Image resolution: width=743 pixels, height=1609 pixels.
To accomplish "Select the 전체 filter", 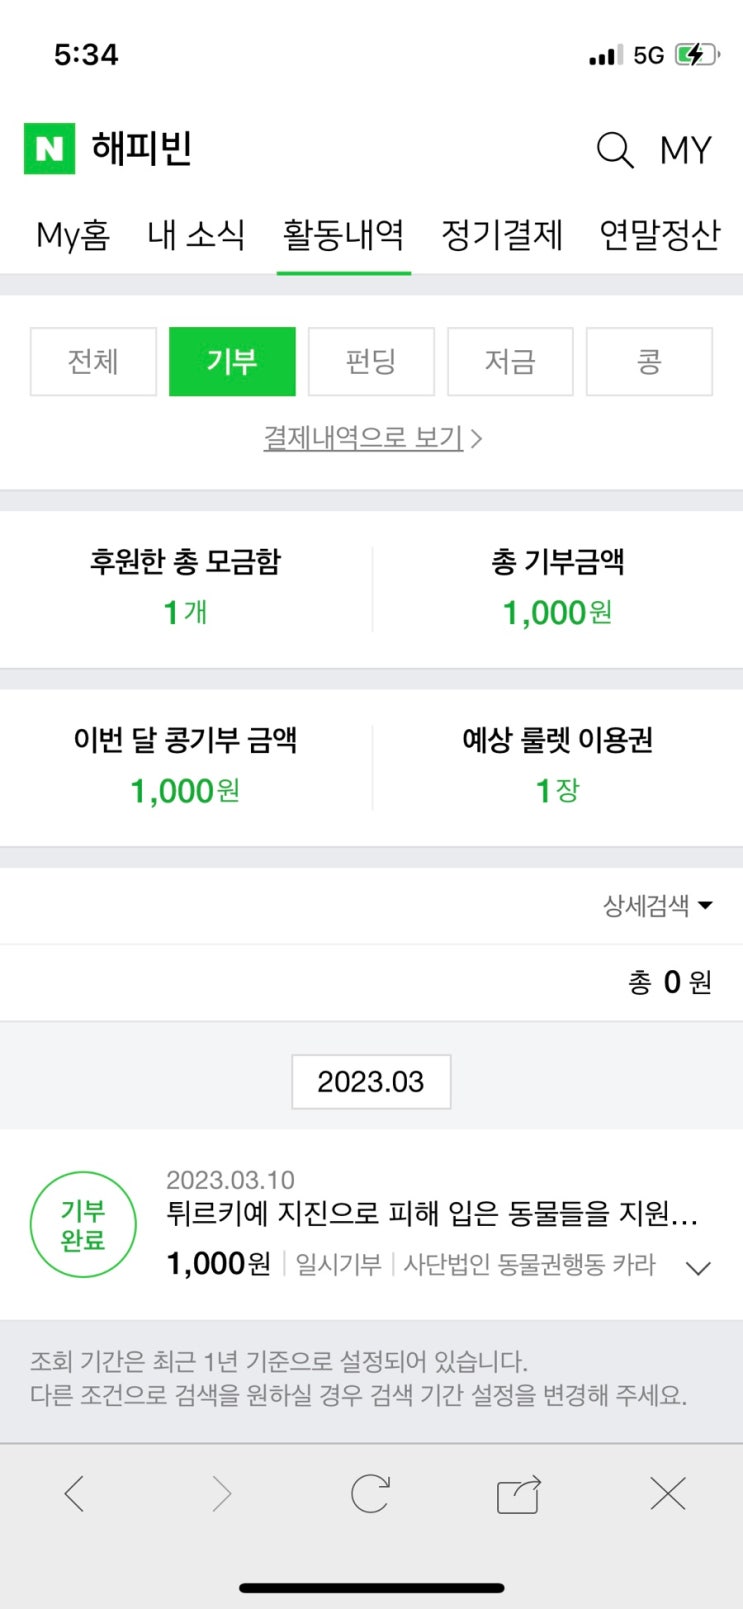I will (x=93, y=361).
